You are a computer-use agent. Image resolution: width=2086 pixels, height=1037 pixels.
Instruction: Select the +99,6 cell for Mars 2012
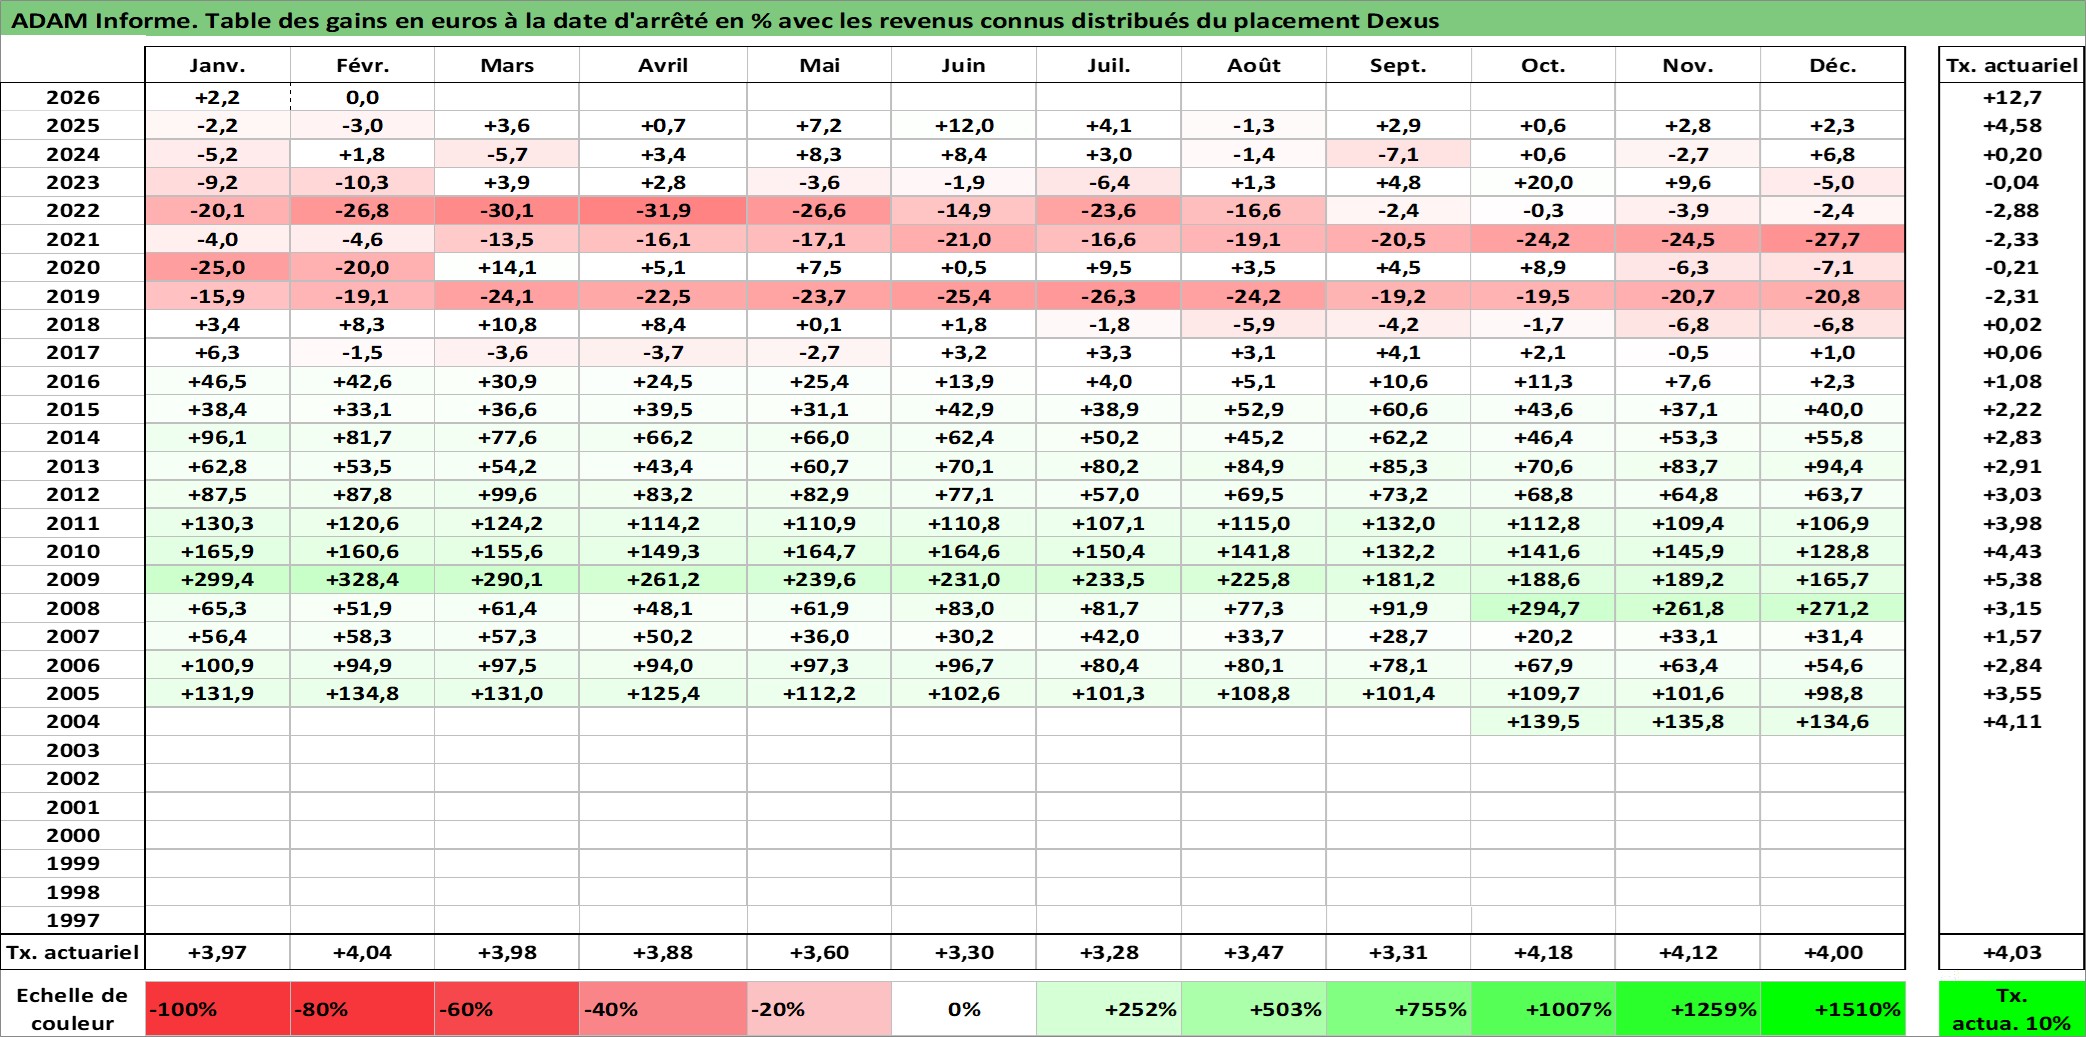point(507,494)
